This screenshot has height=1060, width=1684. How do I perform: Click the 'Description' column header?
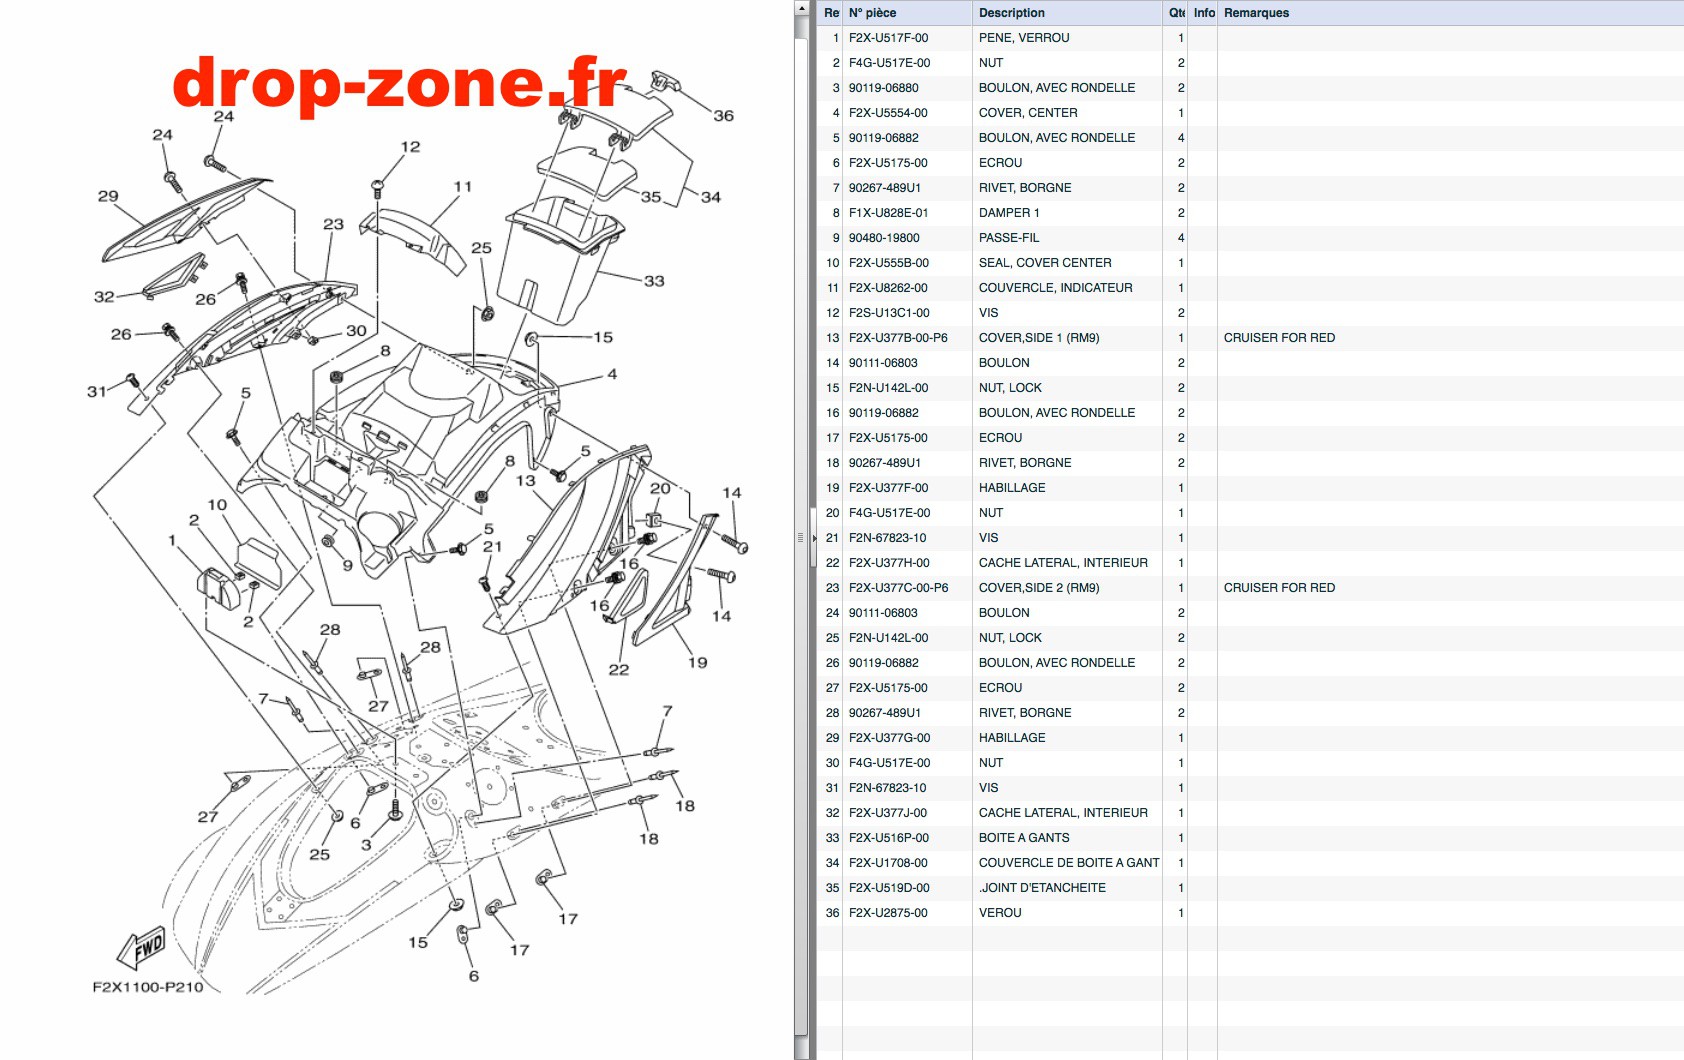coord(1067,13)
